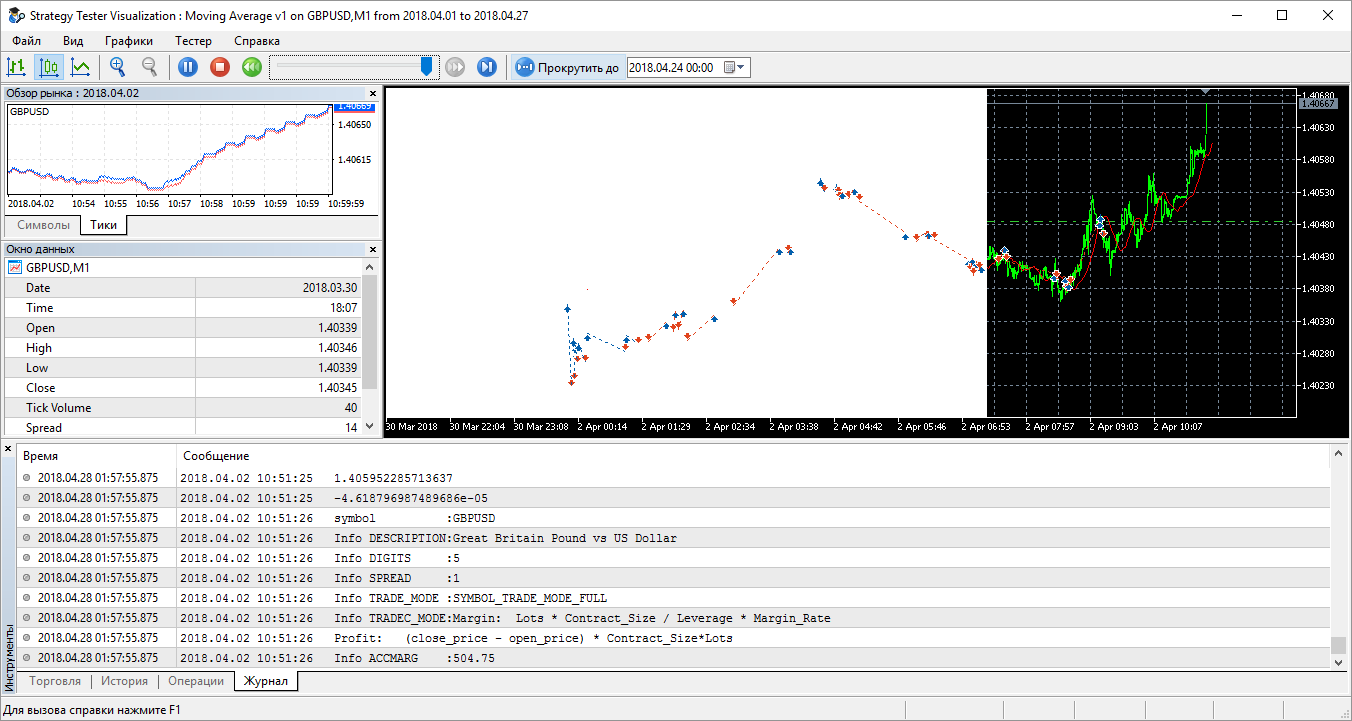Click the playback speed slider handle

427,66
